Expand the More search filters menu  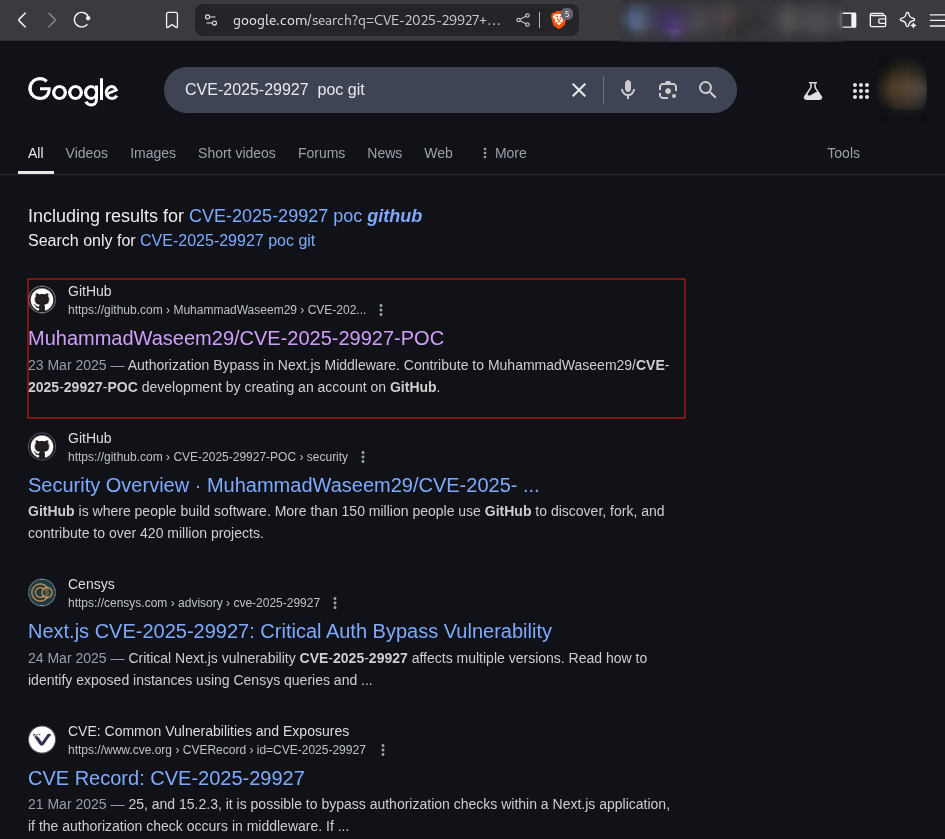[504, 153]
